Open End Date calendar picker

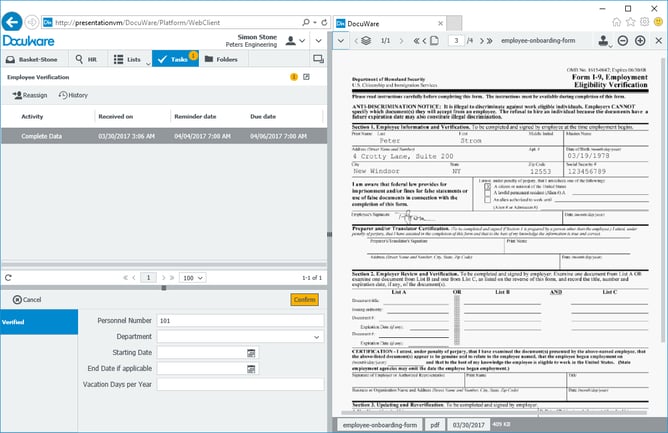252,369
